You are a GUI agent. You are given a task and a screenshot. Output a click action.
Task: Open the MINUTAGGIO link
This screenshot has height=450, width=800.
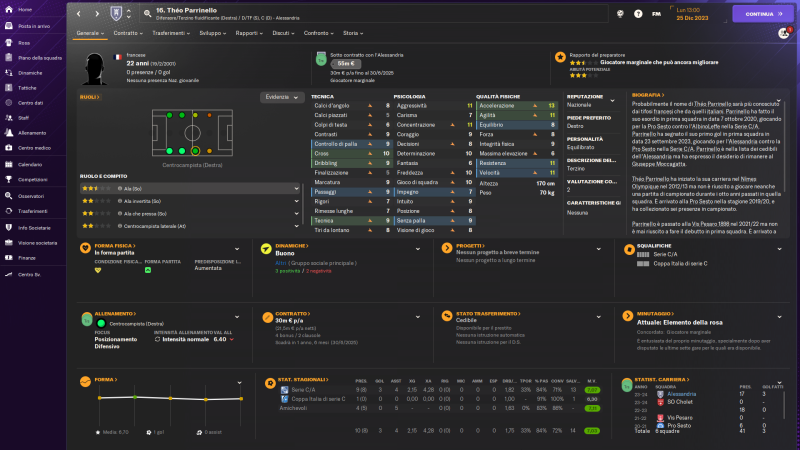point(655,314)
